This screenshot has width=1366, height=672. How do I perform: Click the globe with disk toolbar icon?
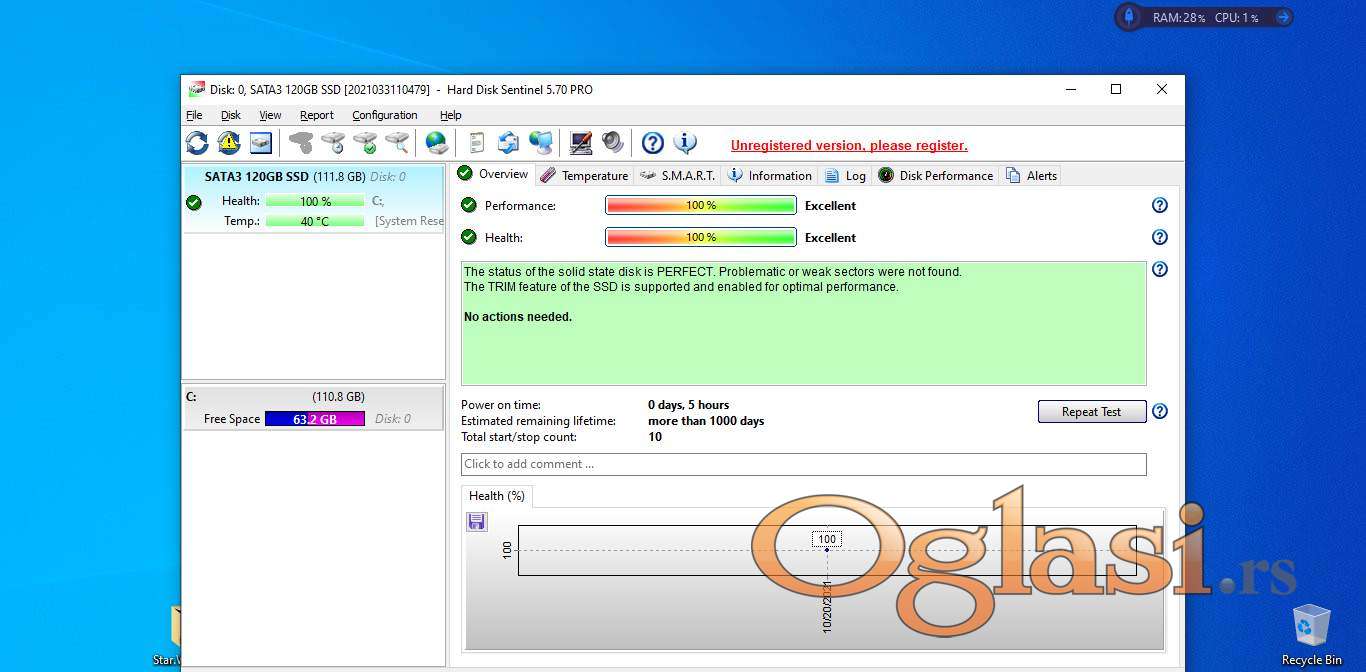(x=436, y=143)
